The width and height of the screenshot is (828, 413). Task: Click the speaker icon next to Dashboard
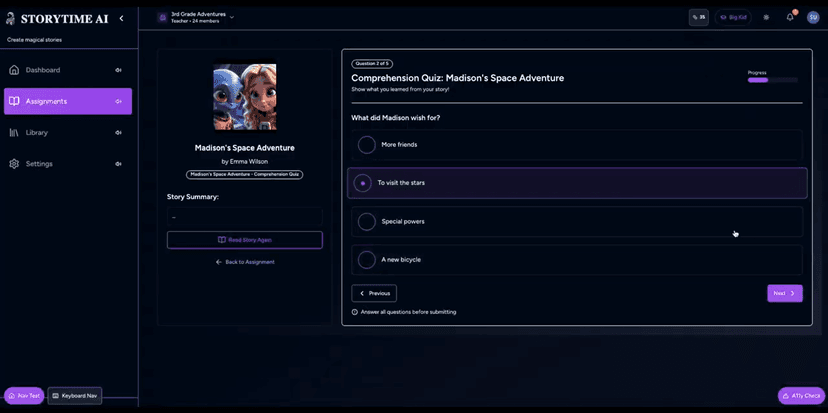[x=118, y=70]
